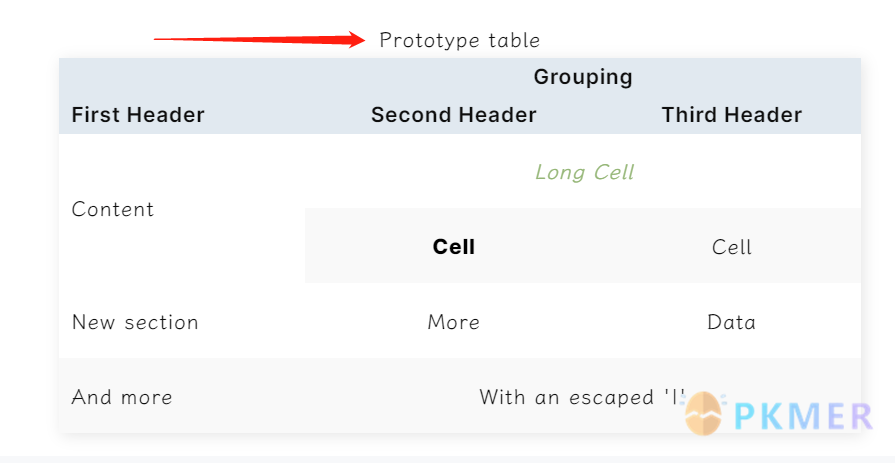Click the "First Header" column heading
The image size is (895, 463).
(x=138, y=115)
